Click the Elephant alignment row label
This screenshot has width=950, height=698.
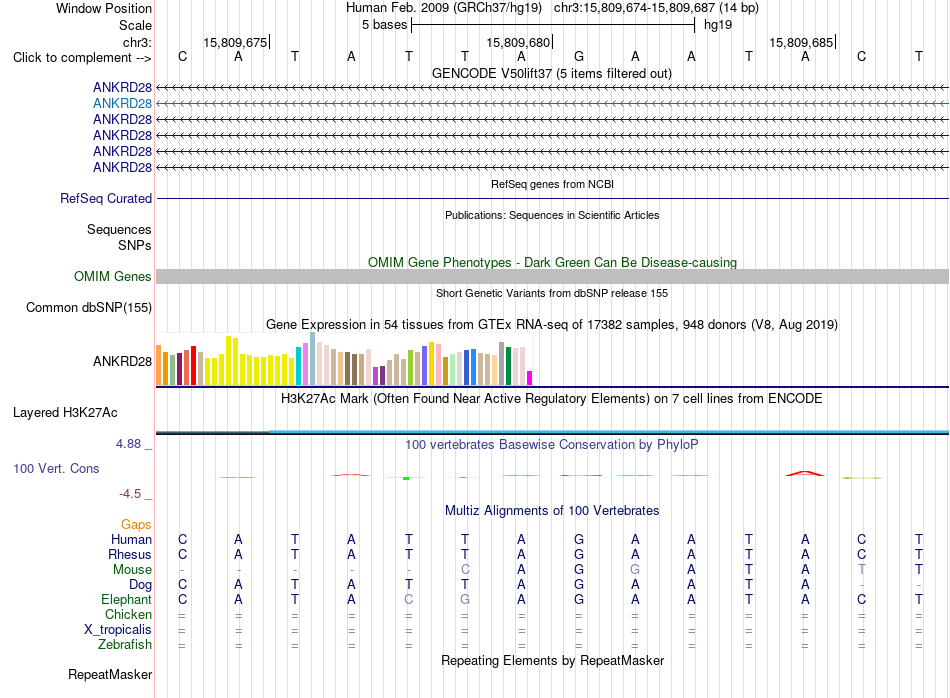click(x=126, y=600)
